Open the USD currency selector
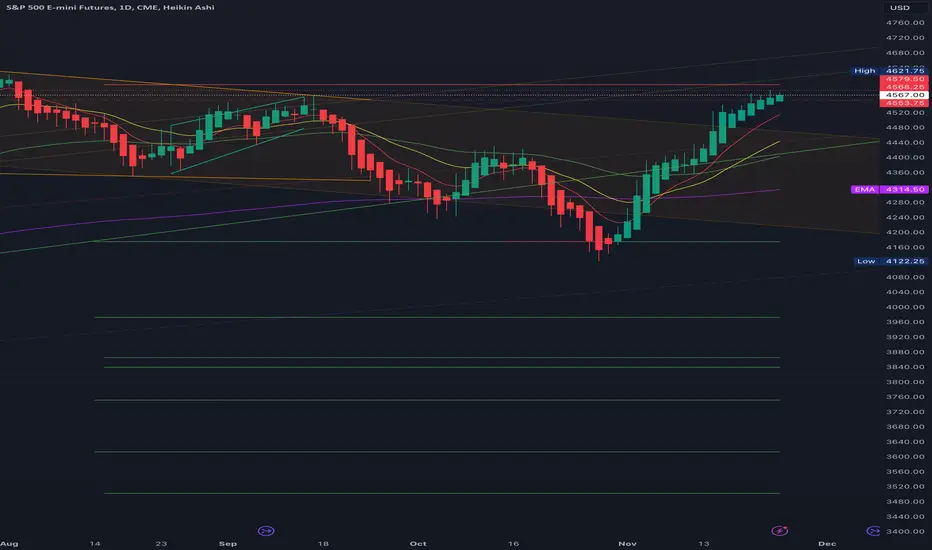Viewport: 932px width, 550px height. pyautogui.click(x=904, y=8)
